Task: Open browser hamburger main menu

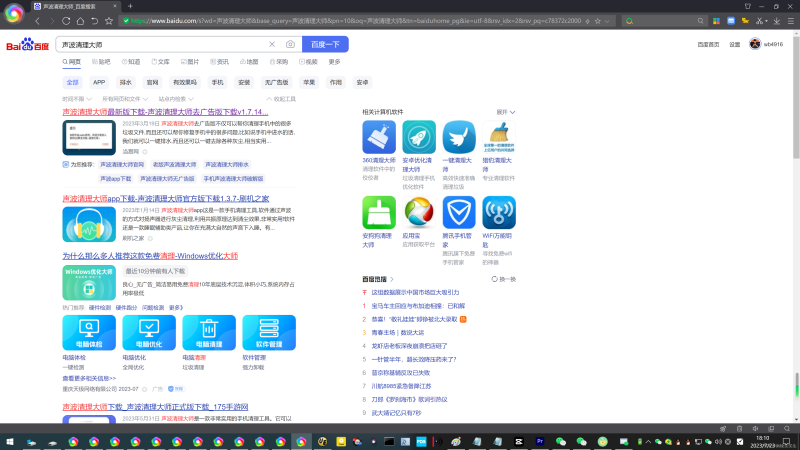Action: [x=790, y=21]
